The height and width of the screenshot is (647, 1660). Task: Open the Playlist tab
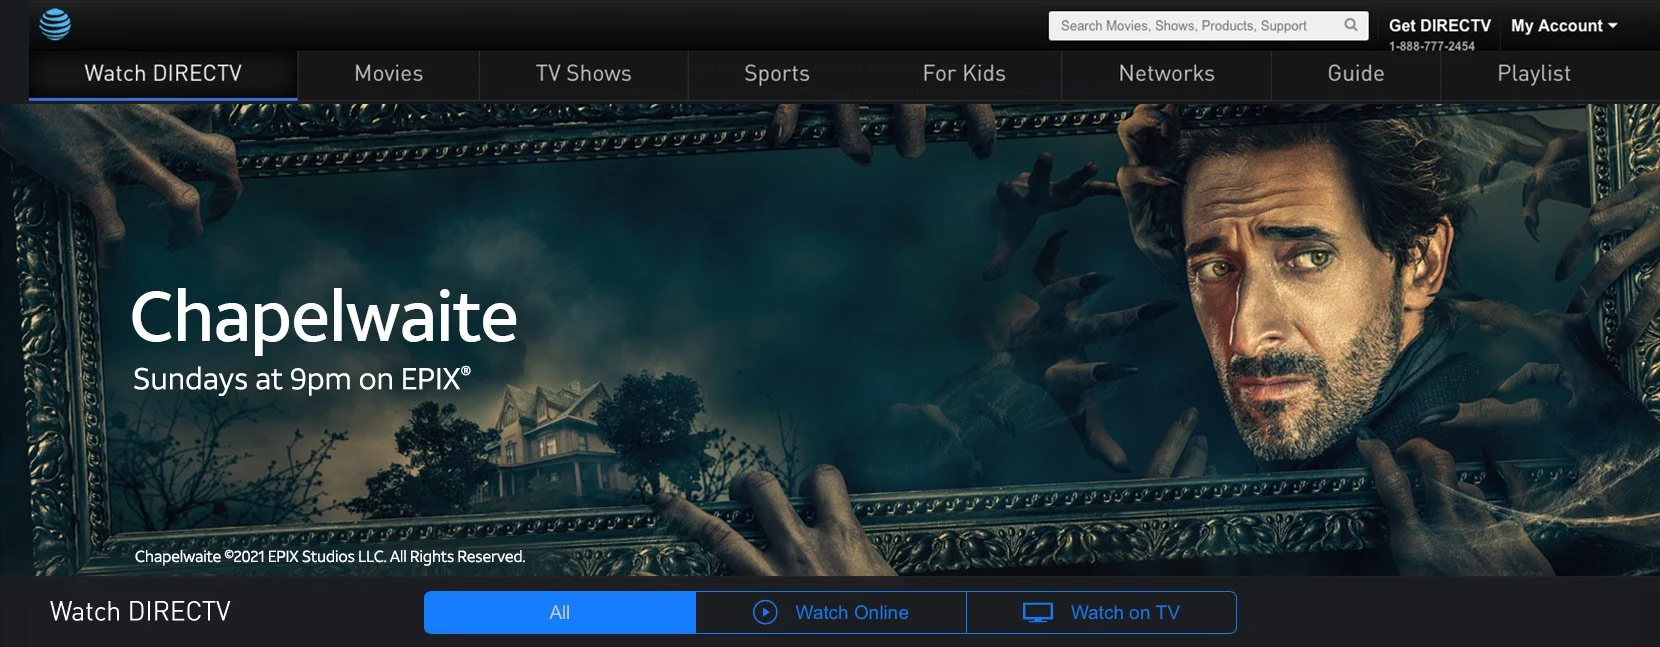coord(1534,74)
